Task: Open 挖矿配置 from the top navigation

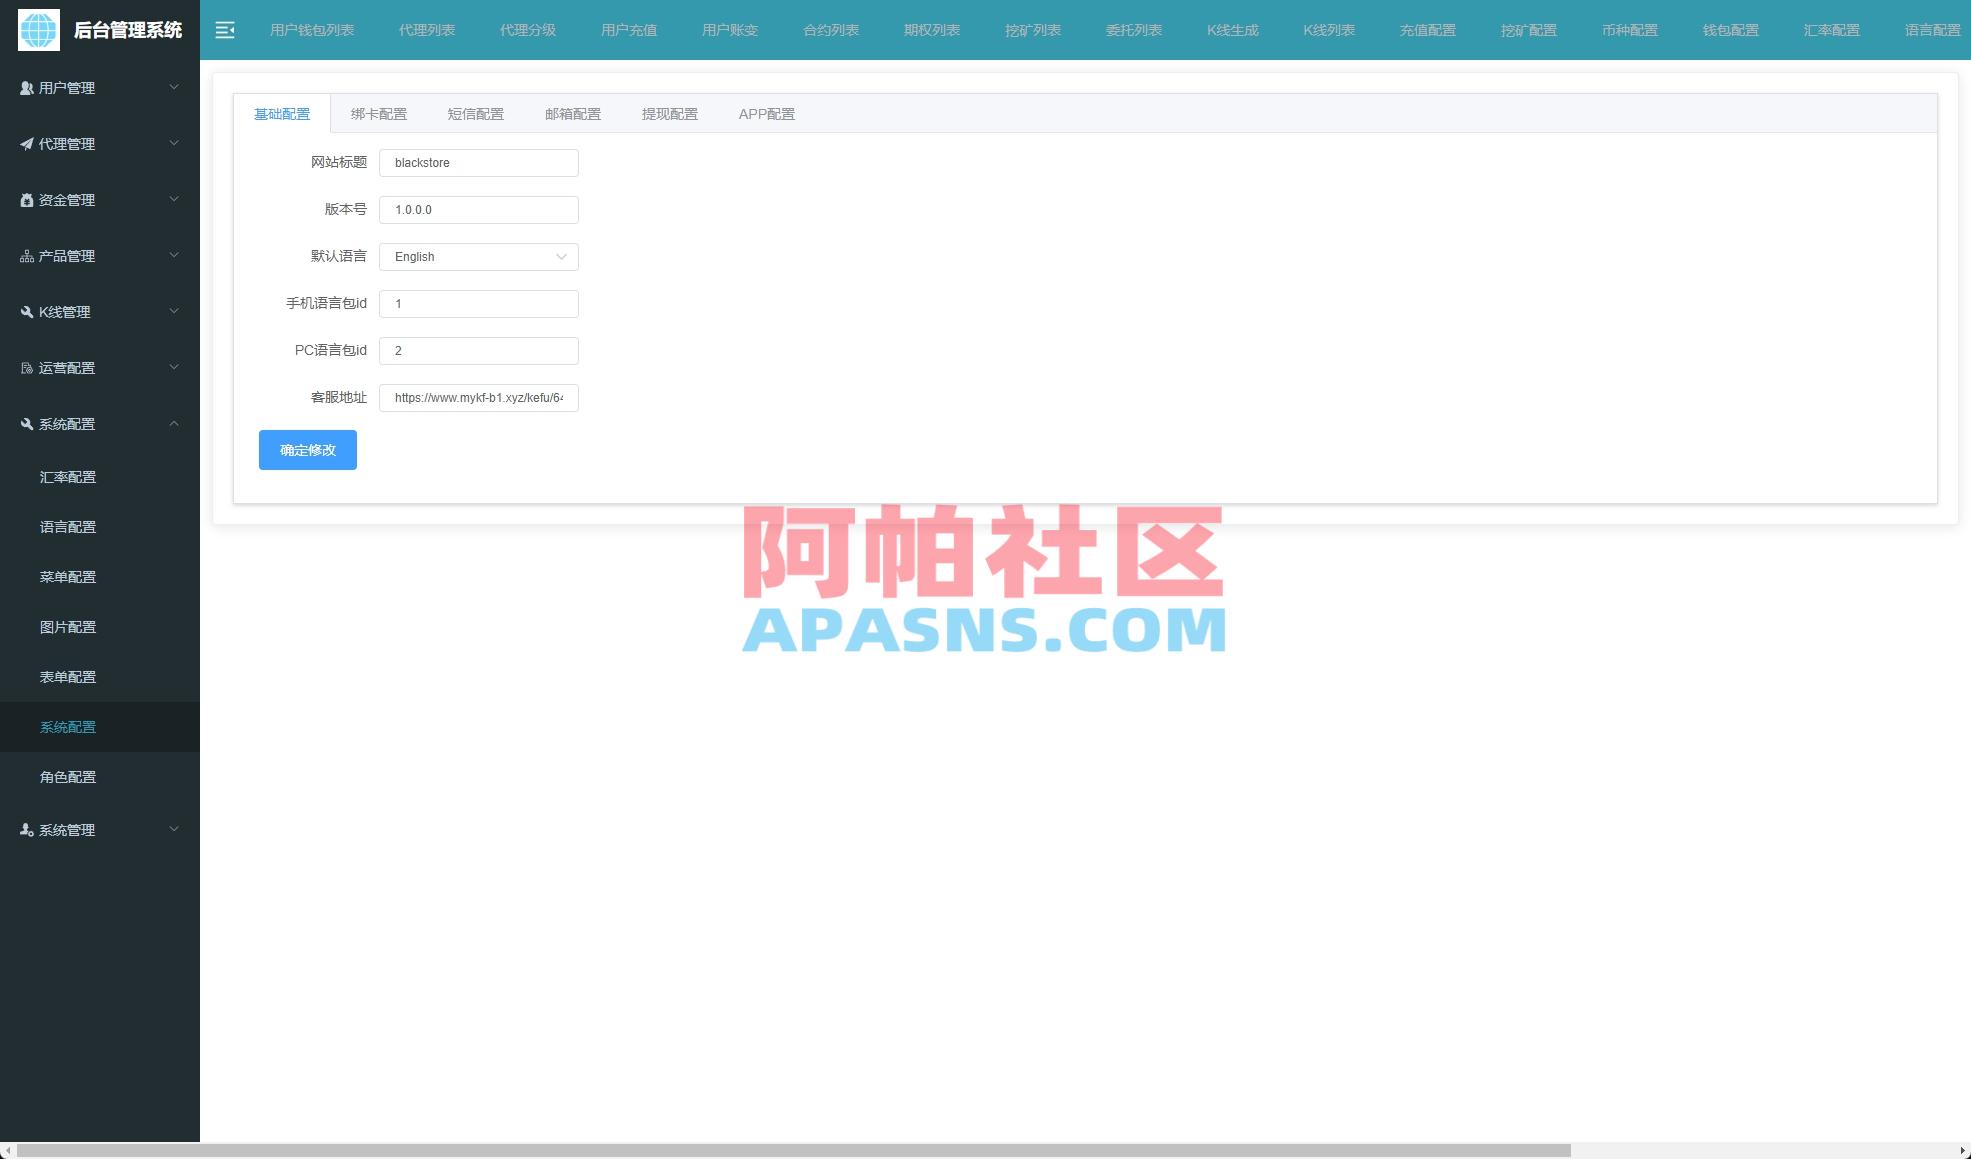Action: tap(1528, 30)
